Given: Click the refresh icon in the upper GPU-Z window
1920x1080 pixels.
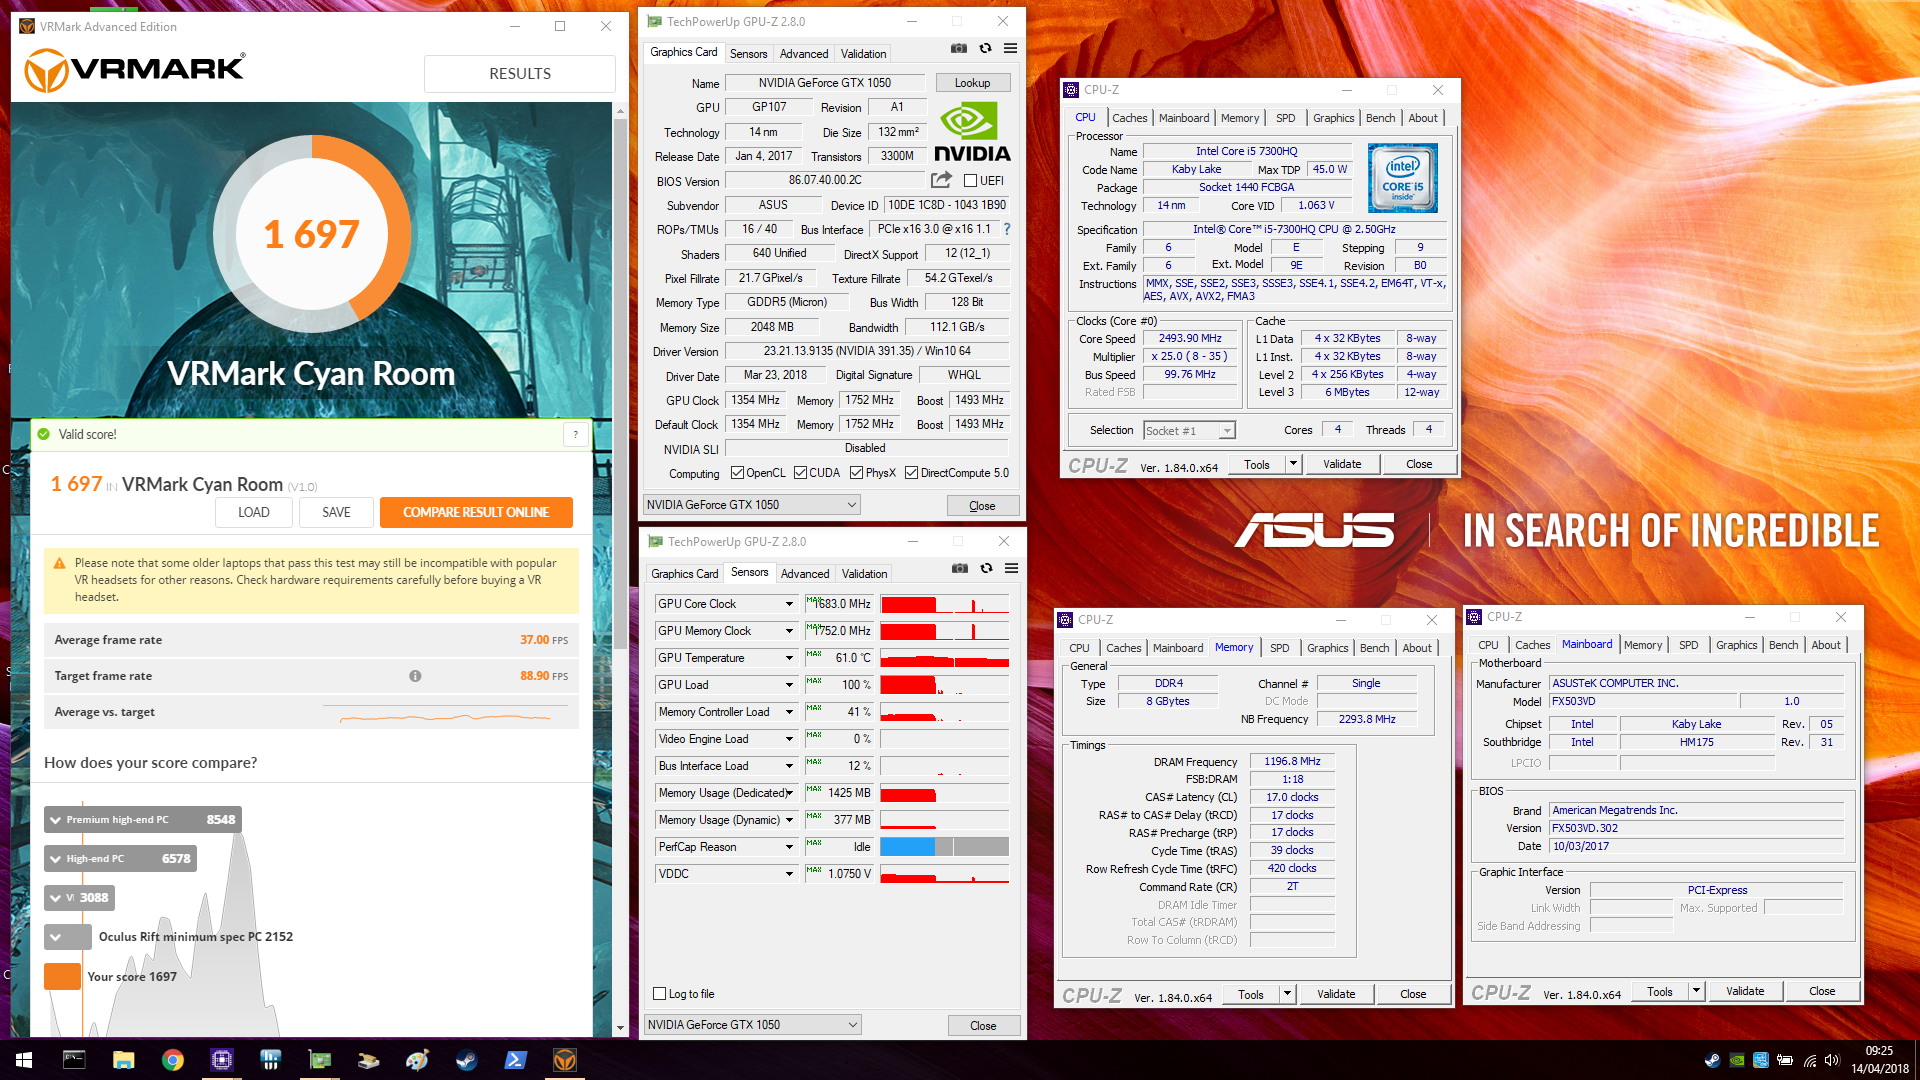Looking at the screenshot, I should [985, 48].
